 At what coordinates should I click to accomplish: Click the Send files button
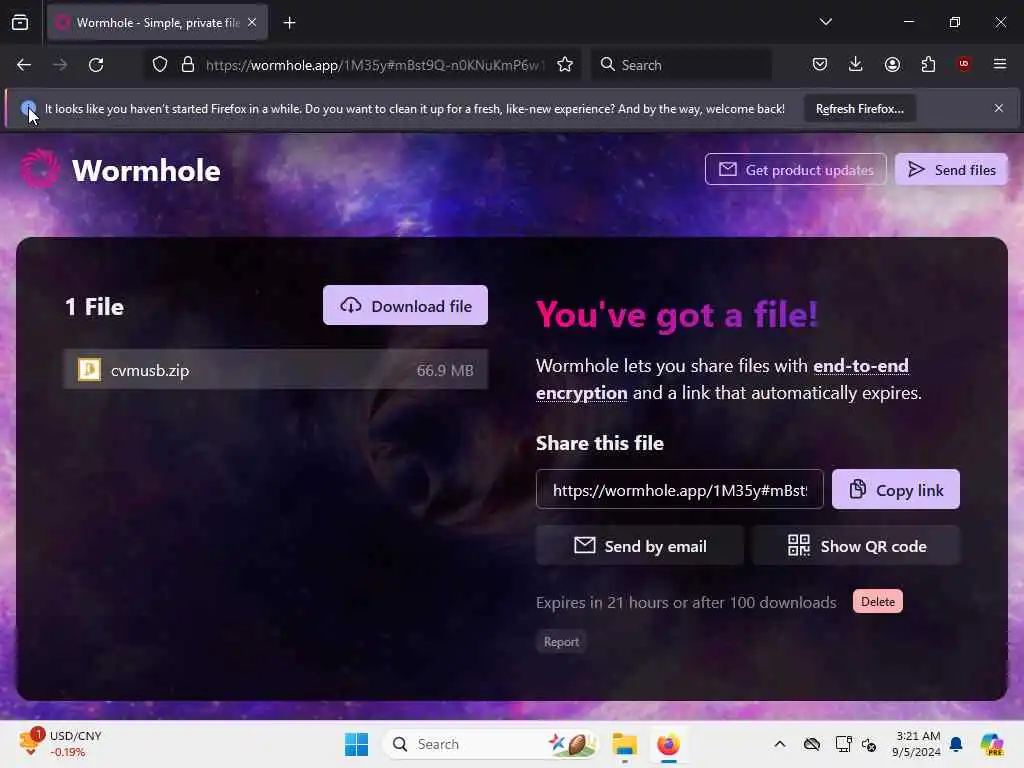coord(952,170)
